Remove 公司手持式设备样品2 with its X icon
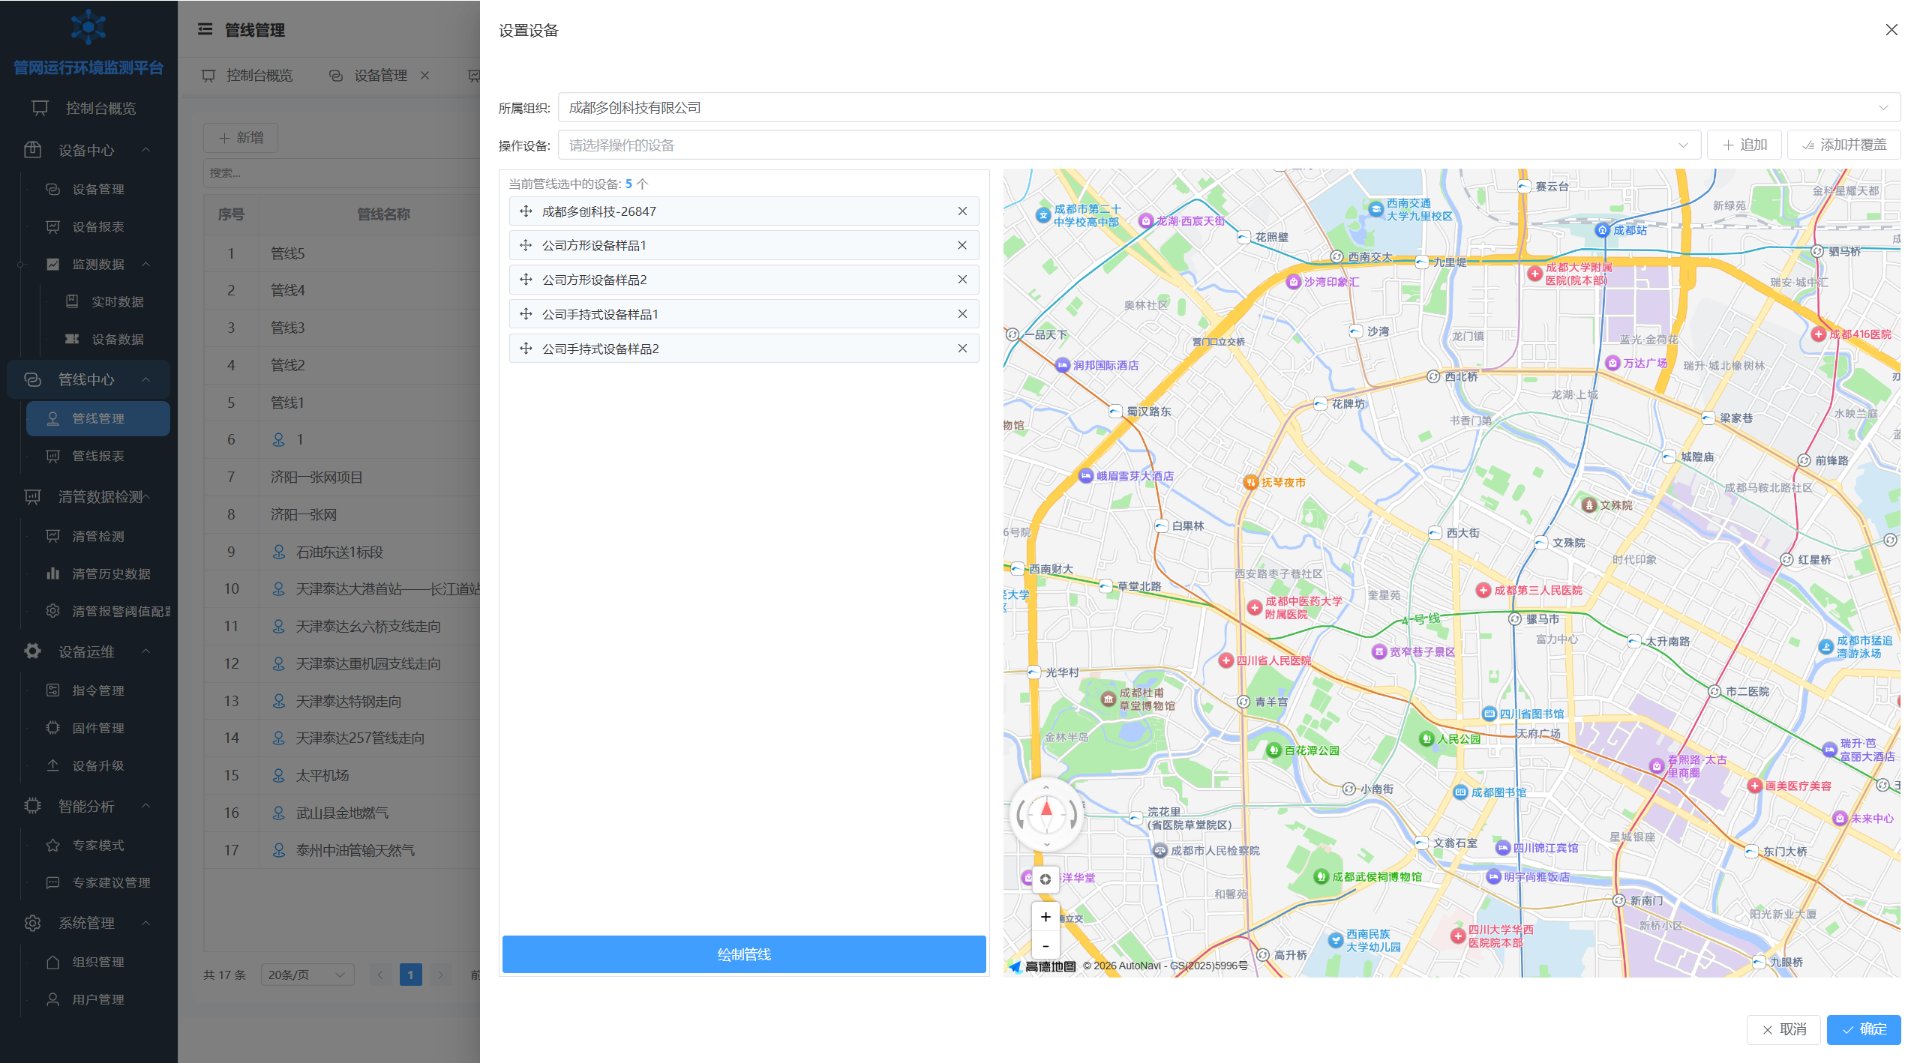 pos(962,349)
